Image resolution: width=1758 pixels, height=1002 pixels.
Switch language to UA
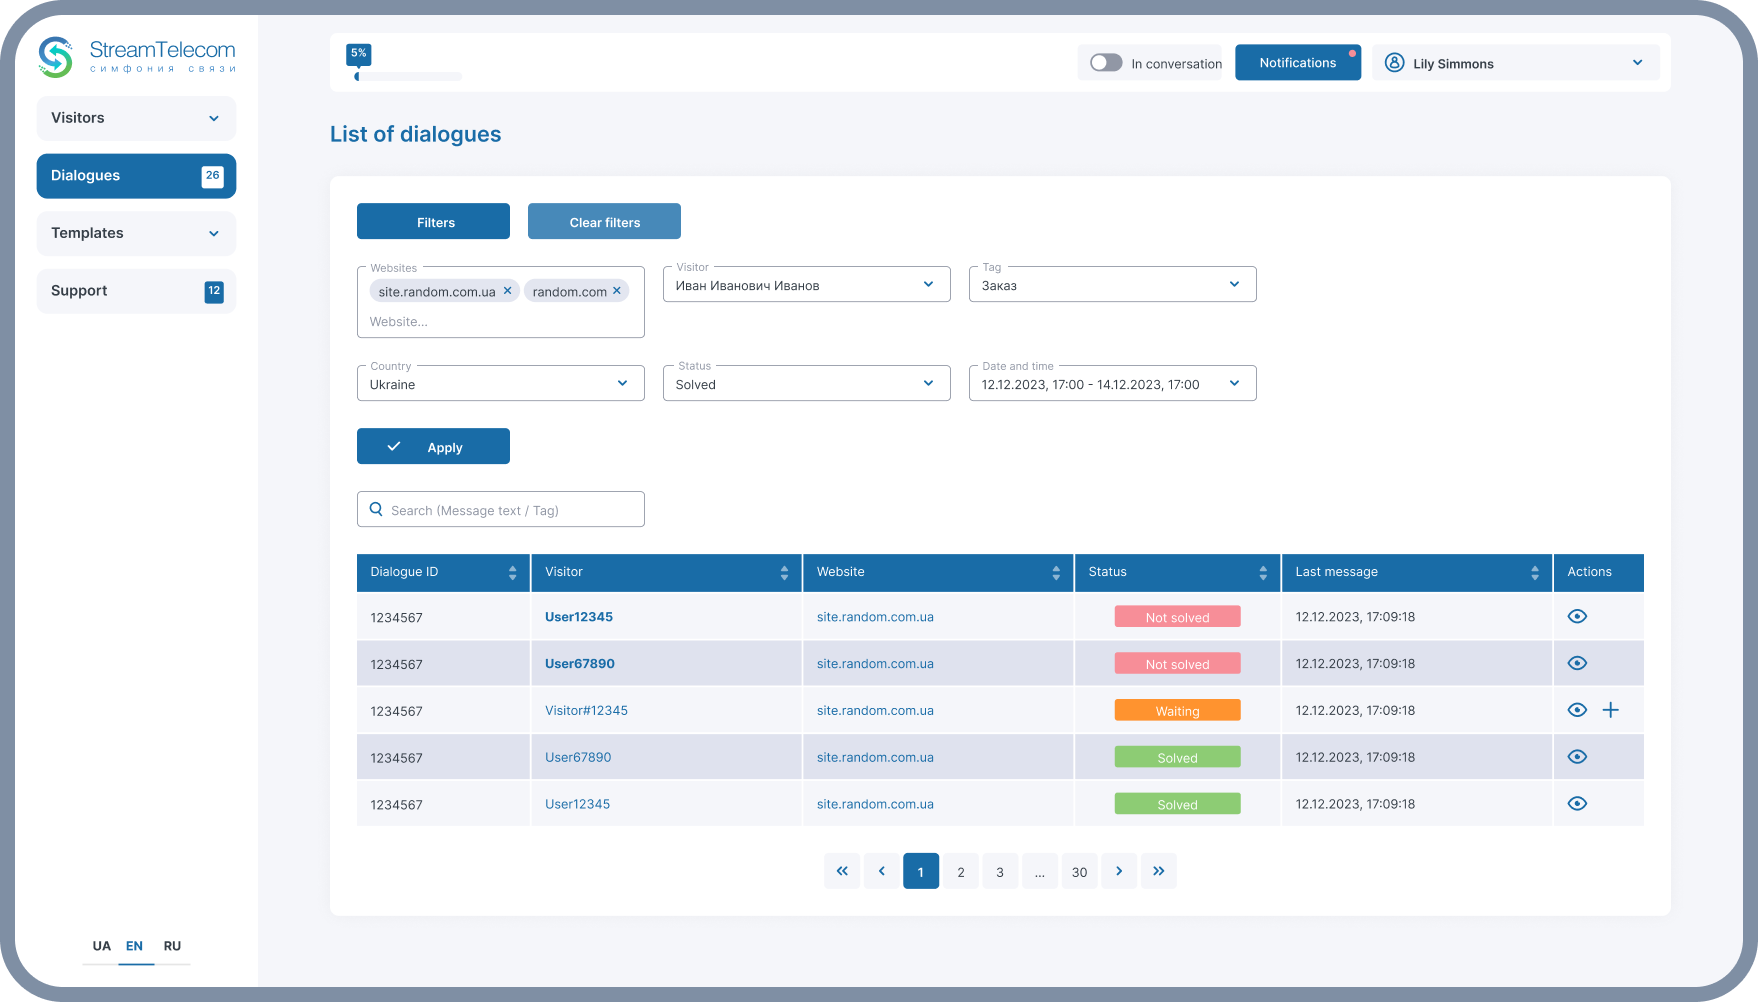pyautogui.click(x=101, y=946)
